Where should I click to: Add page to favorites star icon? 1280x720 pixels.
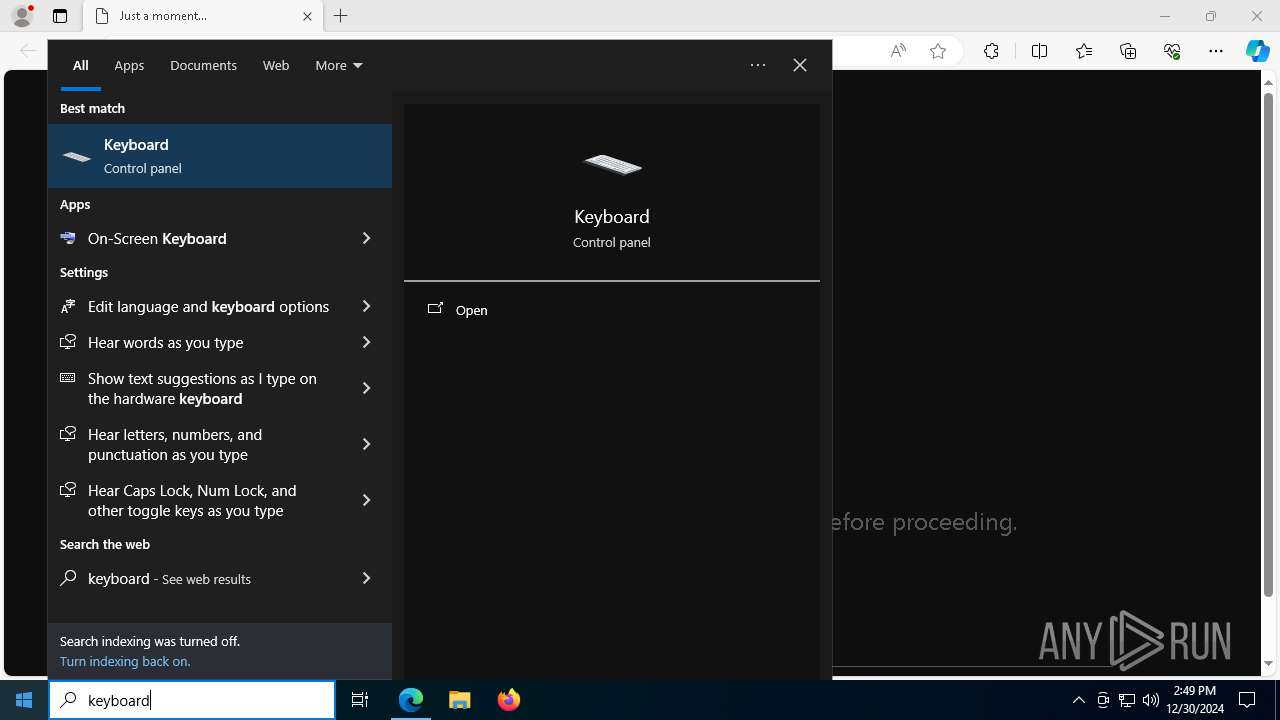tap(938, 51)
